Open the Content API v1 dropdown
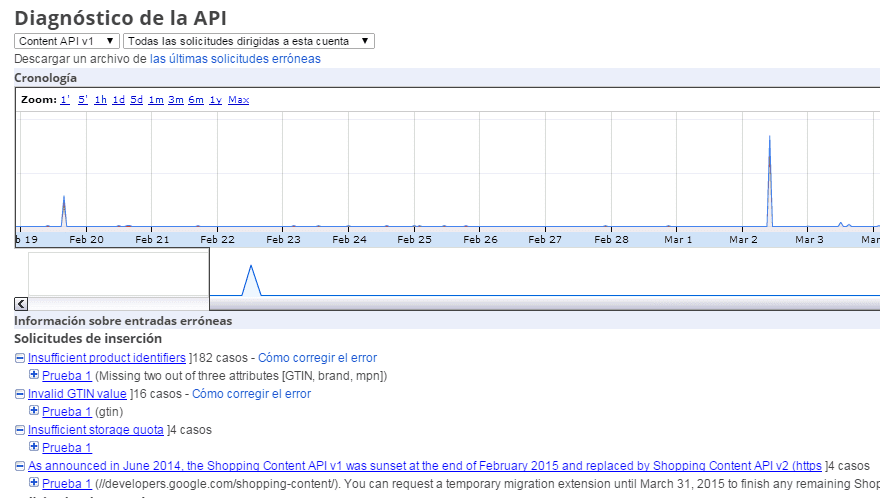 pos(67,41)
